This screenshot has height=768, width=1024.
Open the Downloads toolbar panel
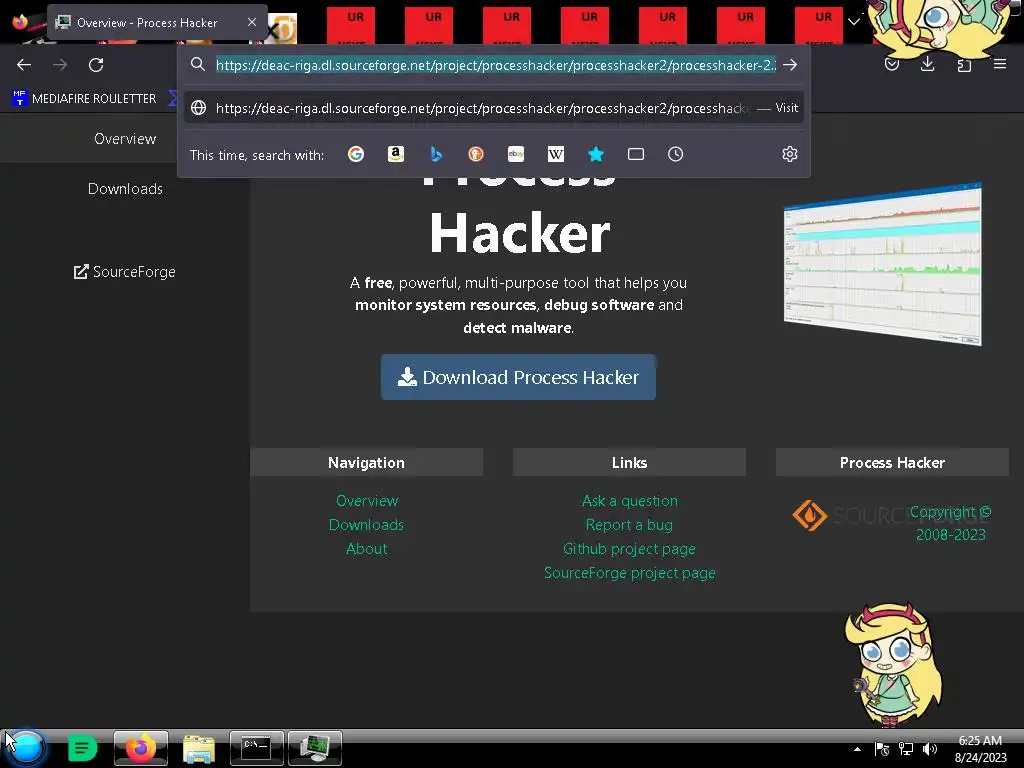[927, 64]
